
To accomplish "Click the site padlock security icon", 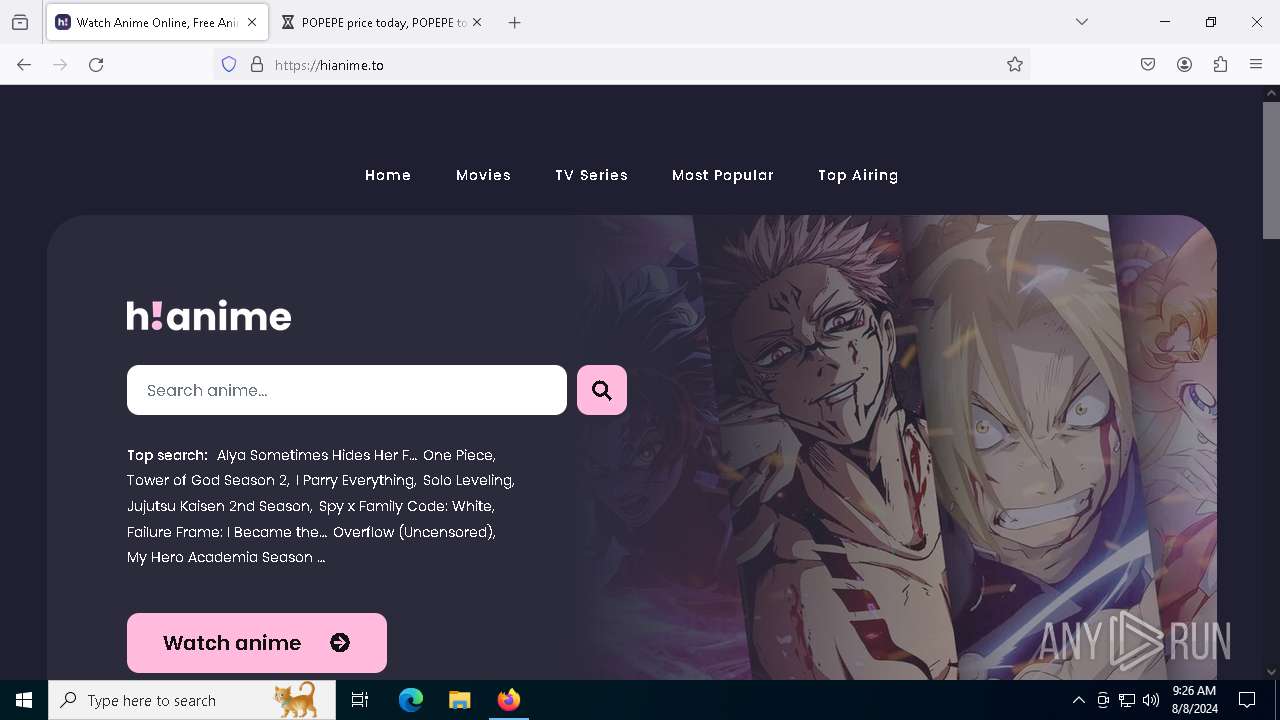I will [257, 65].
